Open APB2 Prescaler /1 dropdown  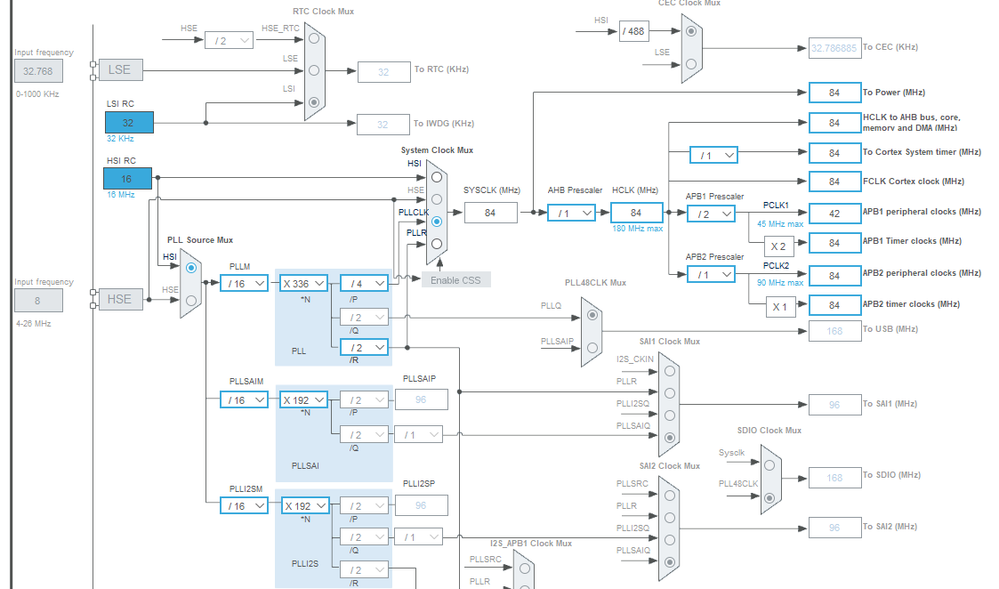click(711, 275)
